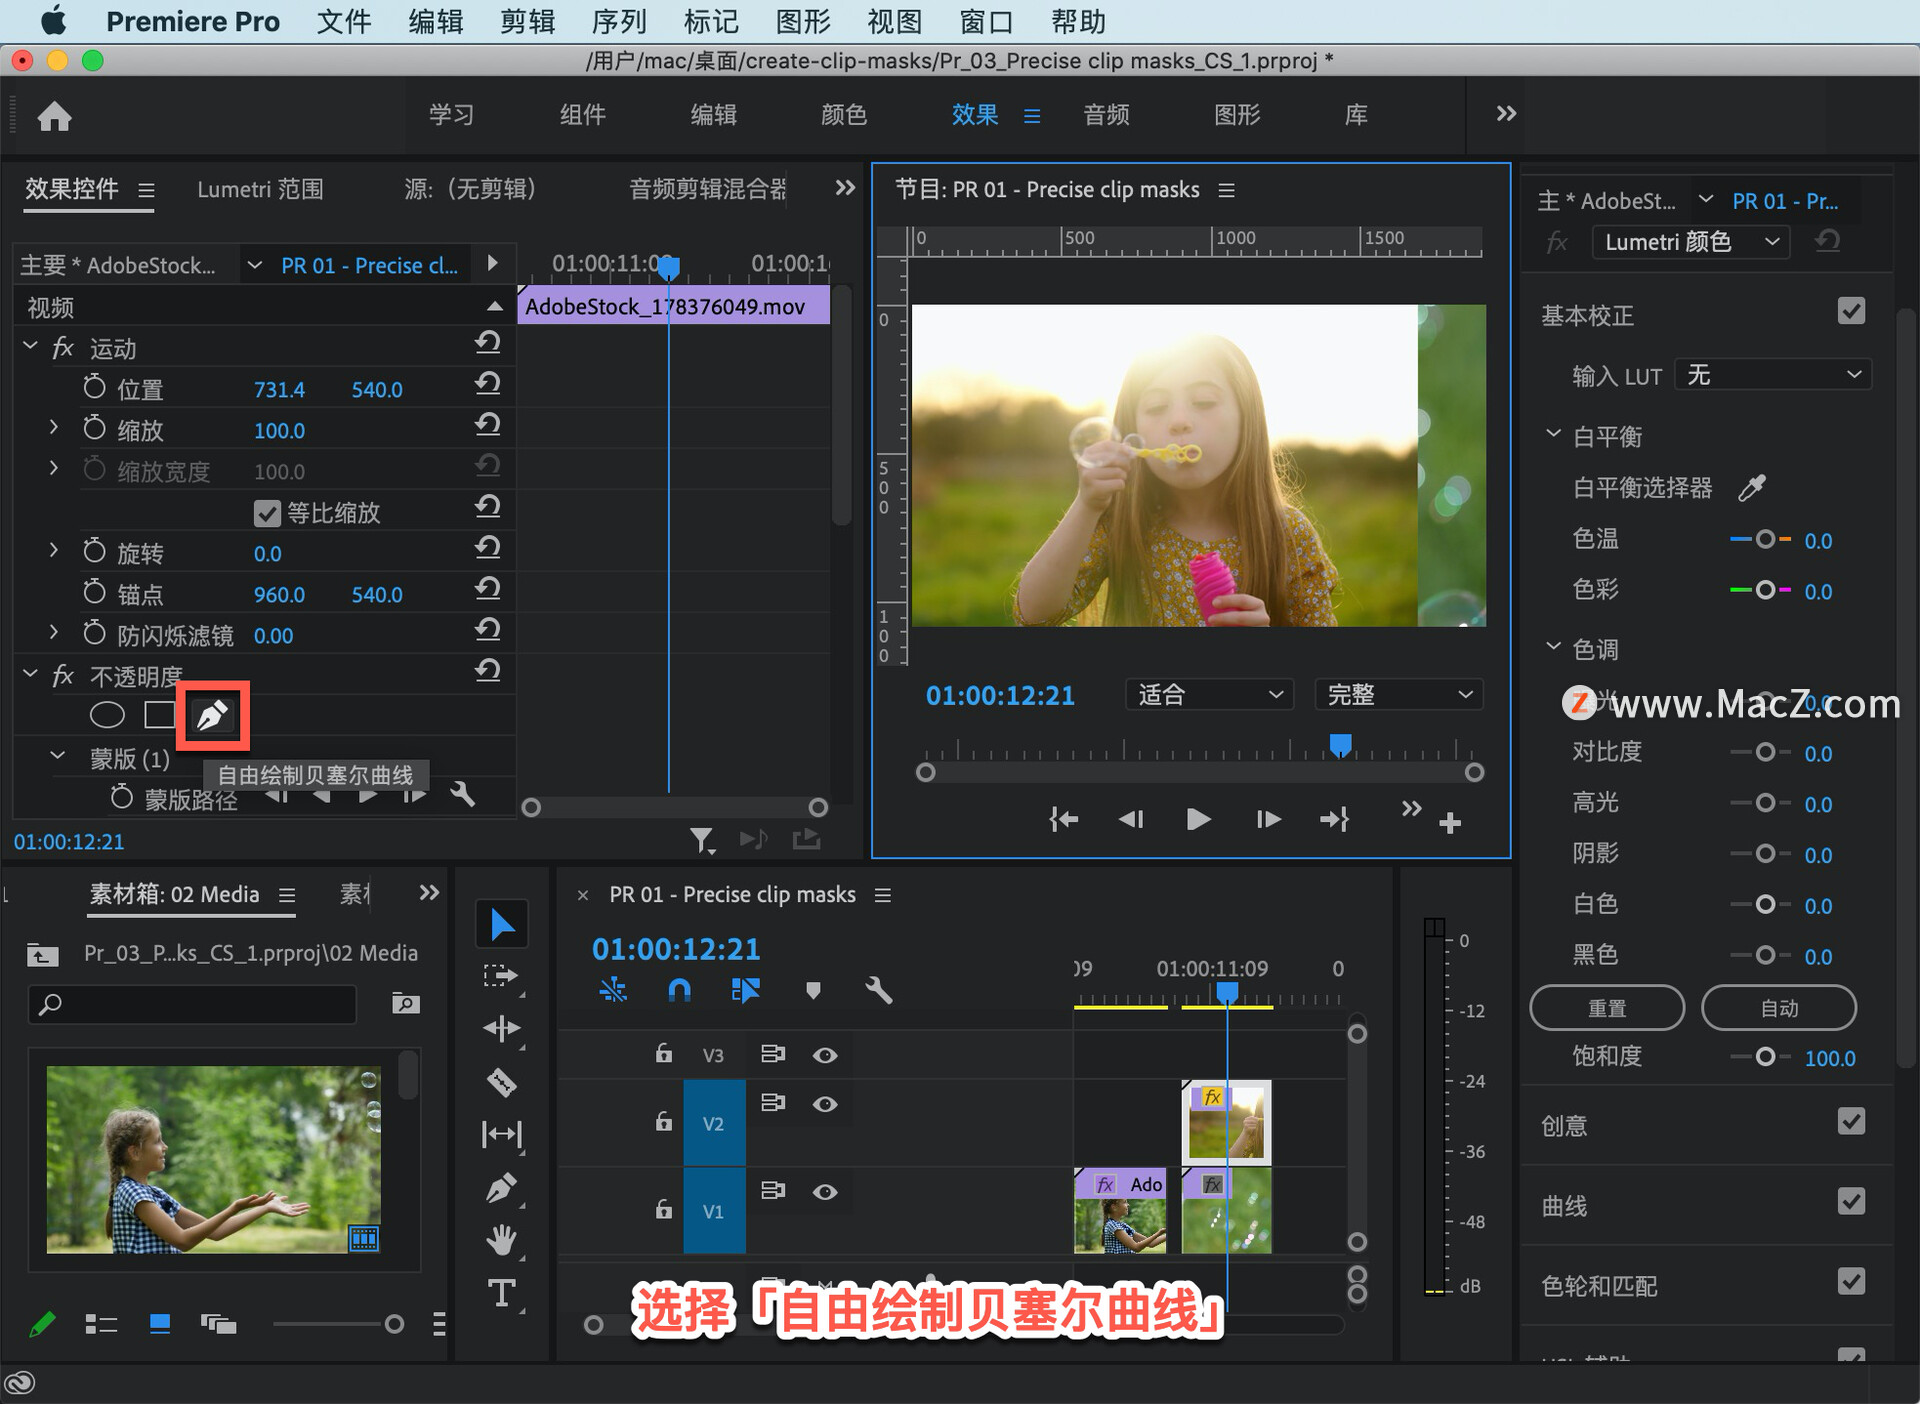Collapse the Motion (运动) effect group
1920x1404 pixels.
[x=30, y=346]
